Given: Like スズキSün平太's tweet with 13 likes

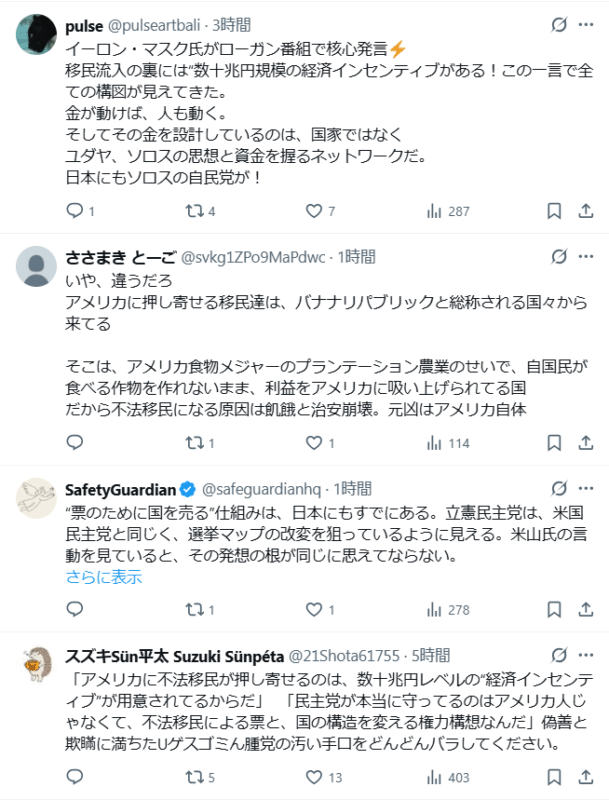Looking at the screenshot, I should [314, 776].
